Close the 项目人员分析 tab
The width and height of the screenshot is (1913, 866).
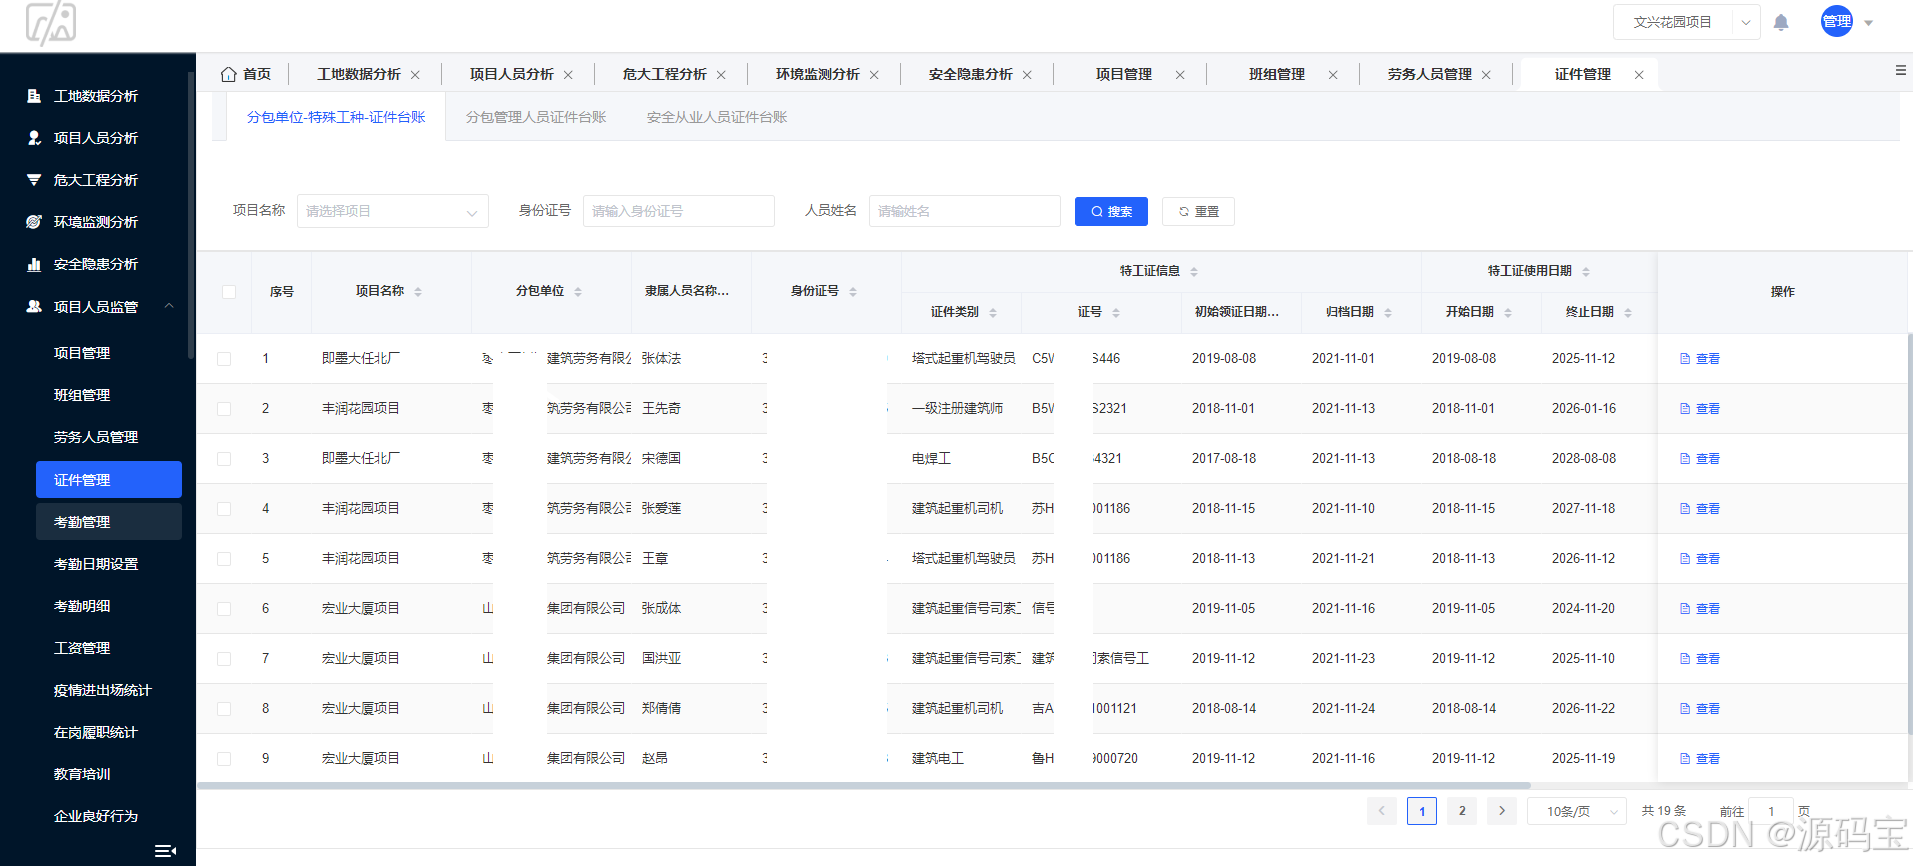(x=568, y=75)
